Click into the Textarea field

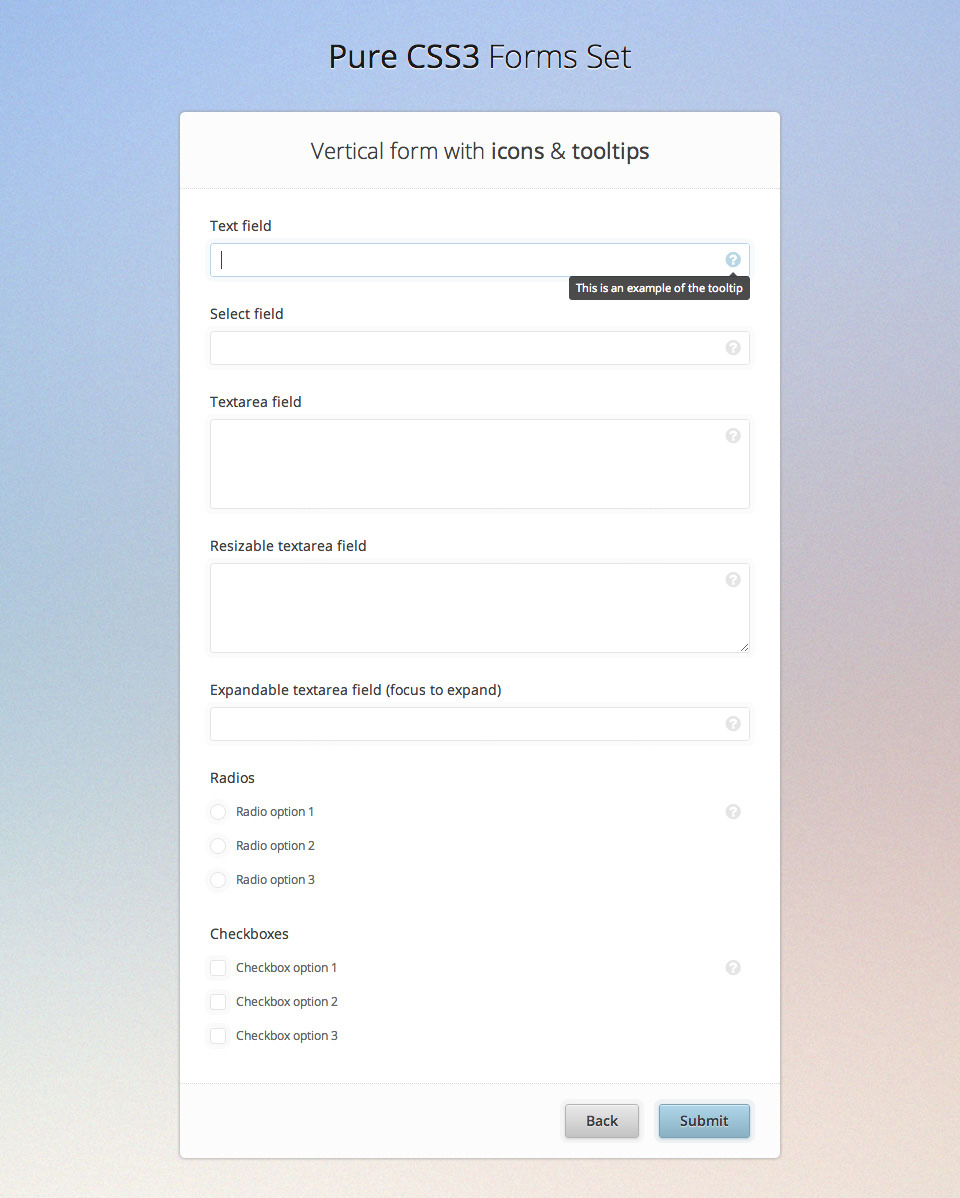coord(465,464)
